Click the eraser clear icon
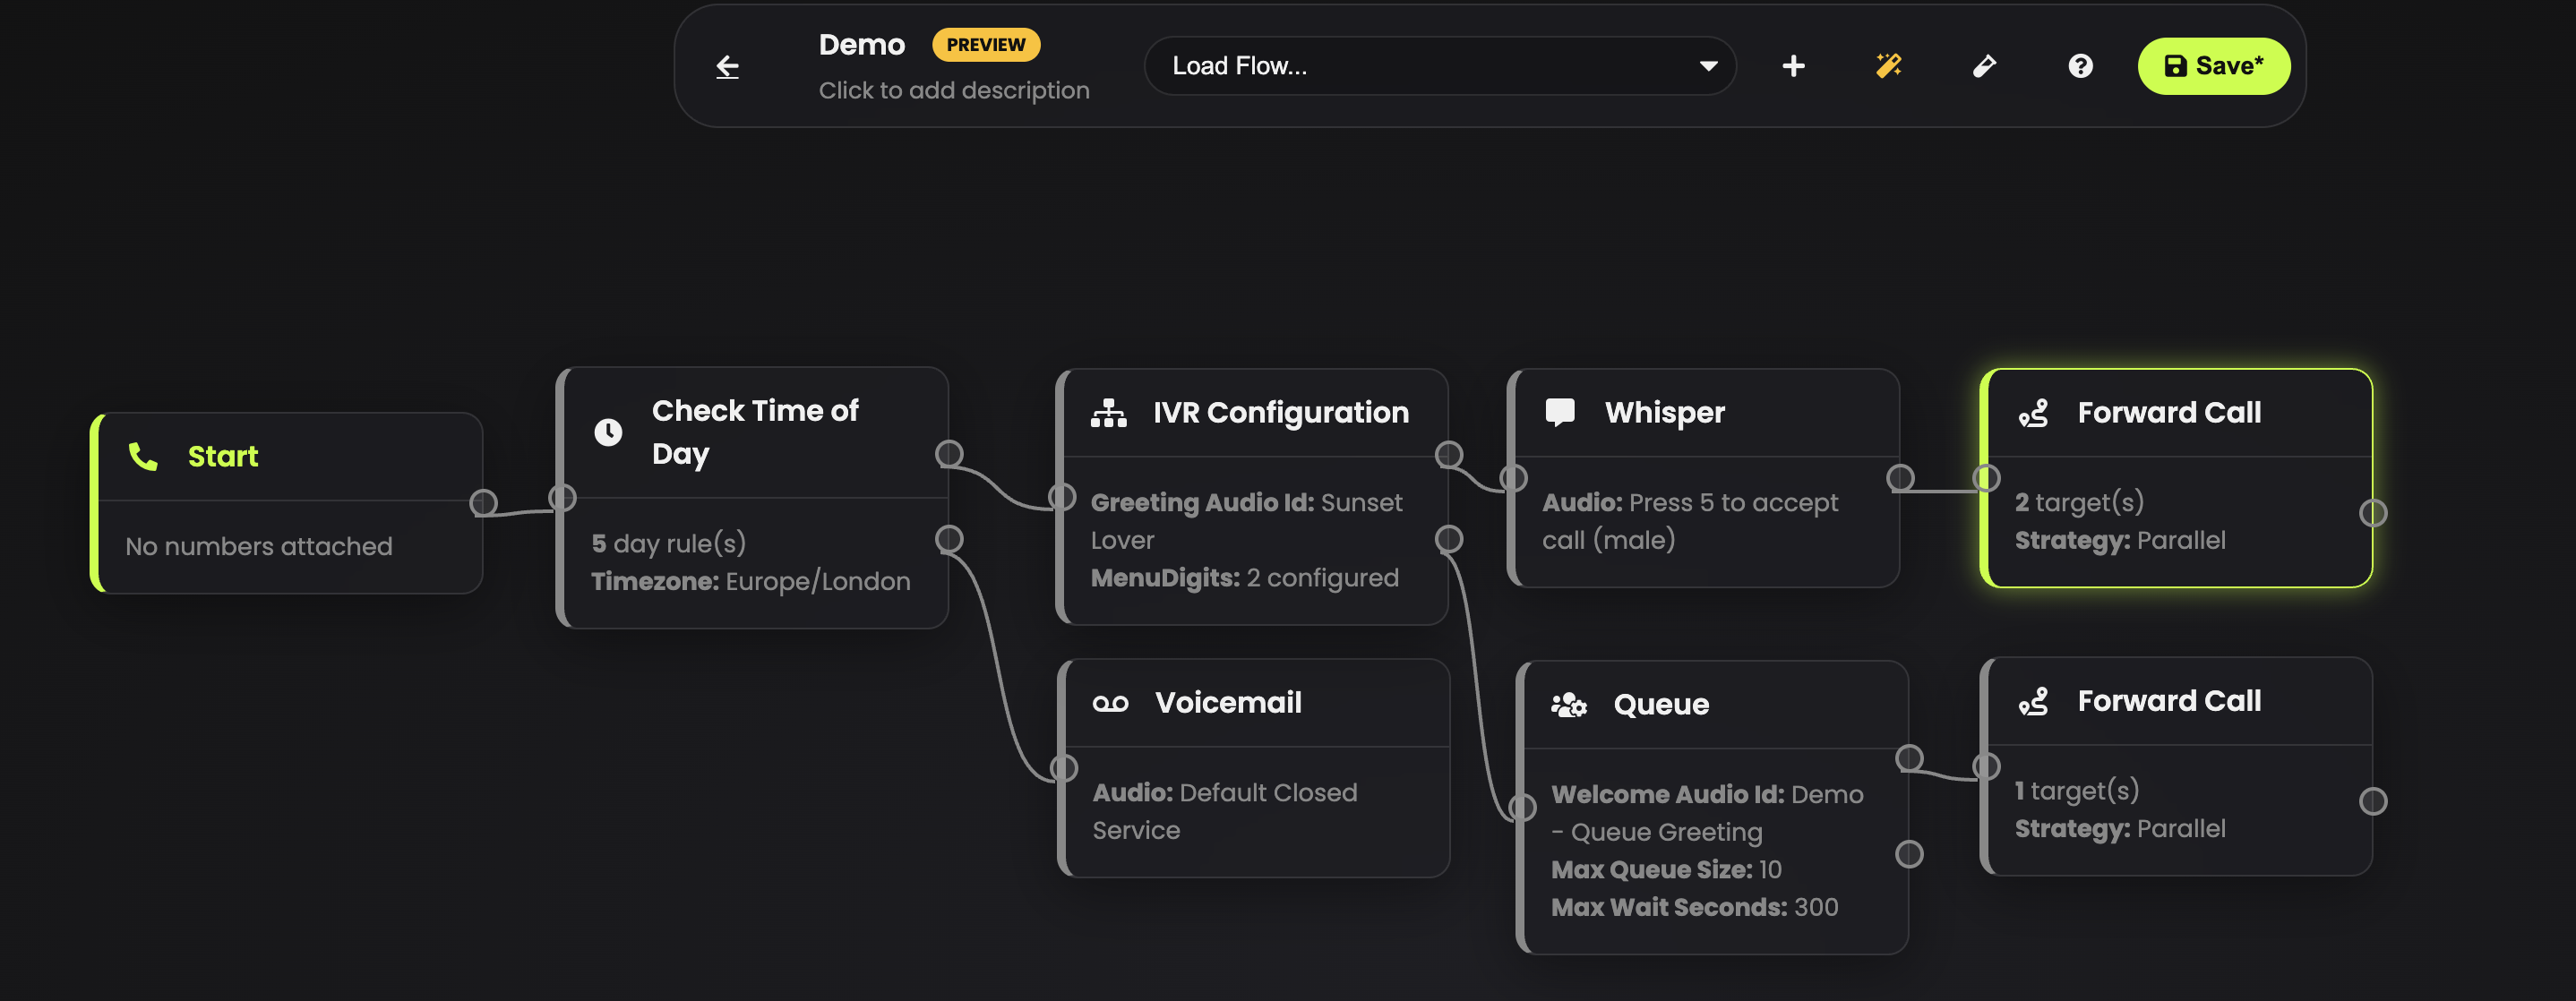Image resolution: width=2576 pixels, height=1001 pixels. [x=1984, y=66]
